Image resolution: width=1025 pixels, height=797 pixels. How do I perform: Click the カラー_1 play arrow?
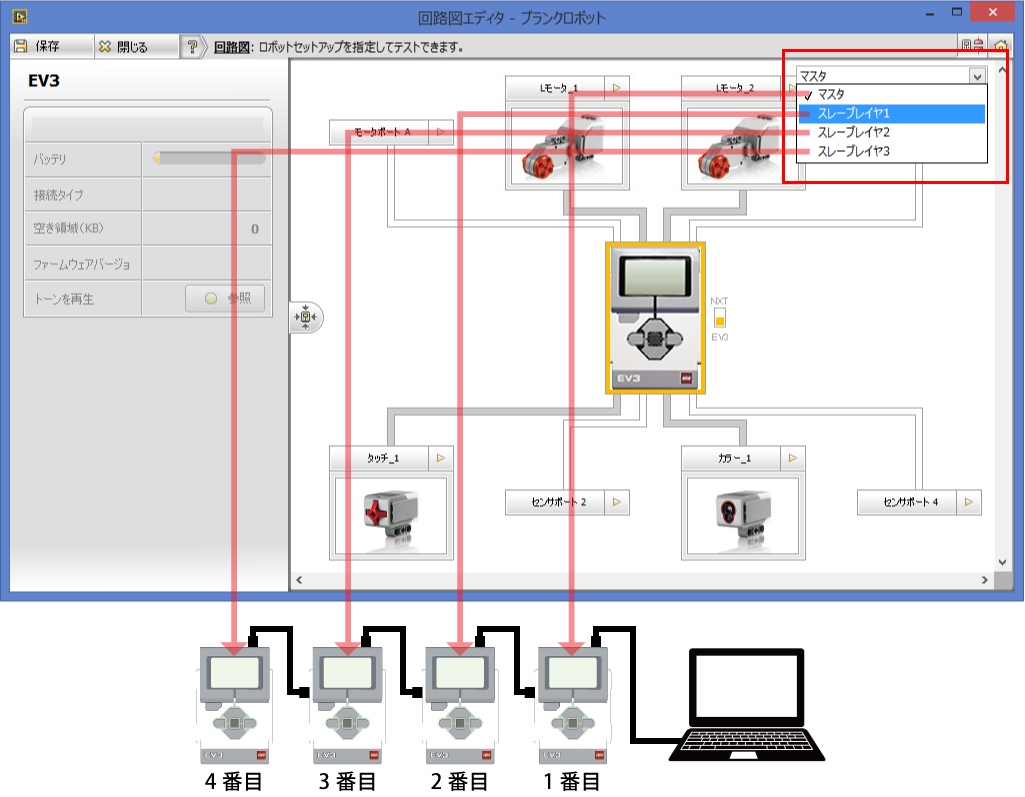[792, 458]
